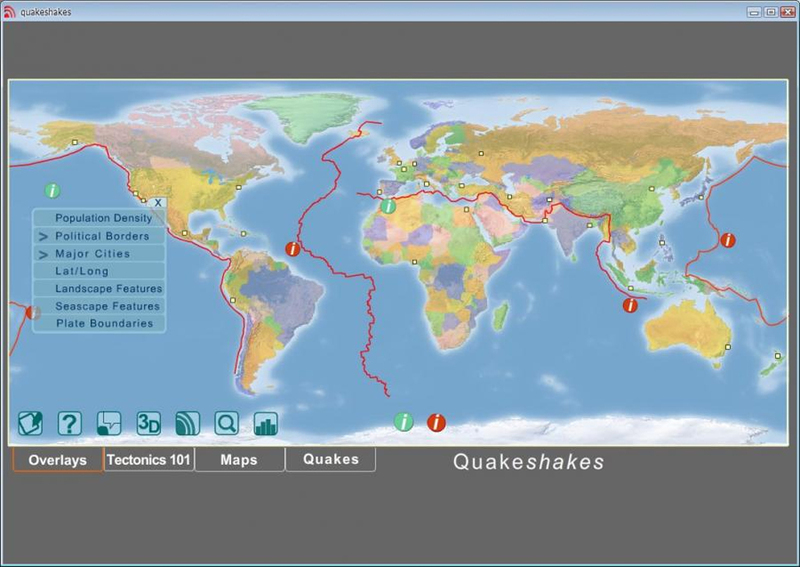Image resolution: width=800 pixels, height=567 pixels.
Task: Minimize the quakeshakes window
Action: 754,12
